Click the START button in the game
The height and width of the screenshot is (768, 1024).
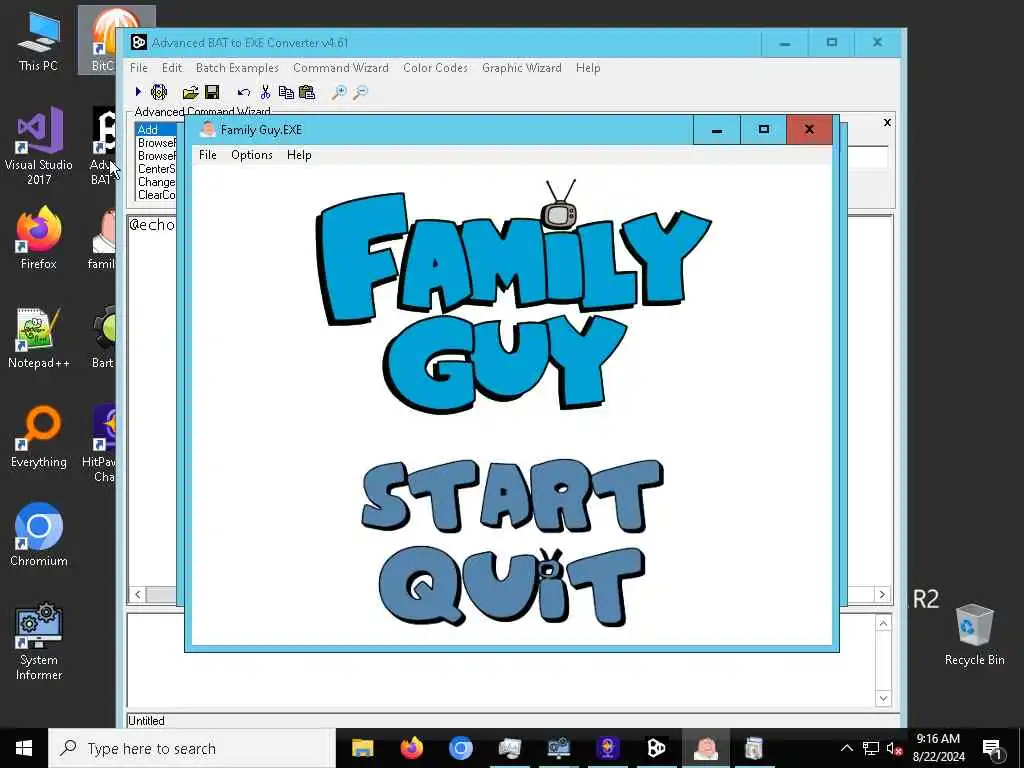(x=513, y=496)
